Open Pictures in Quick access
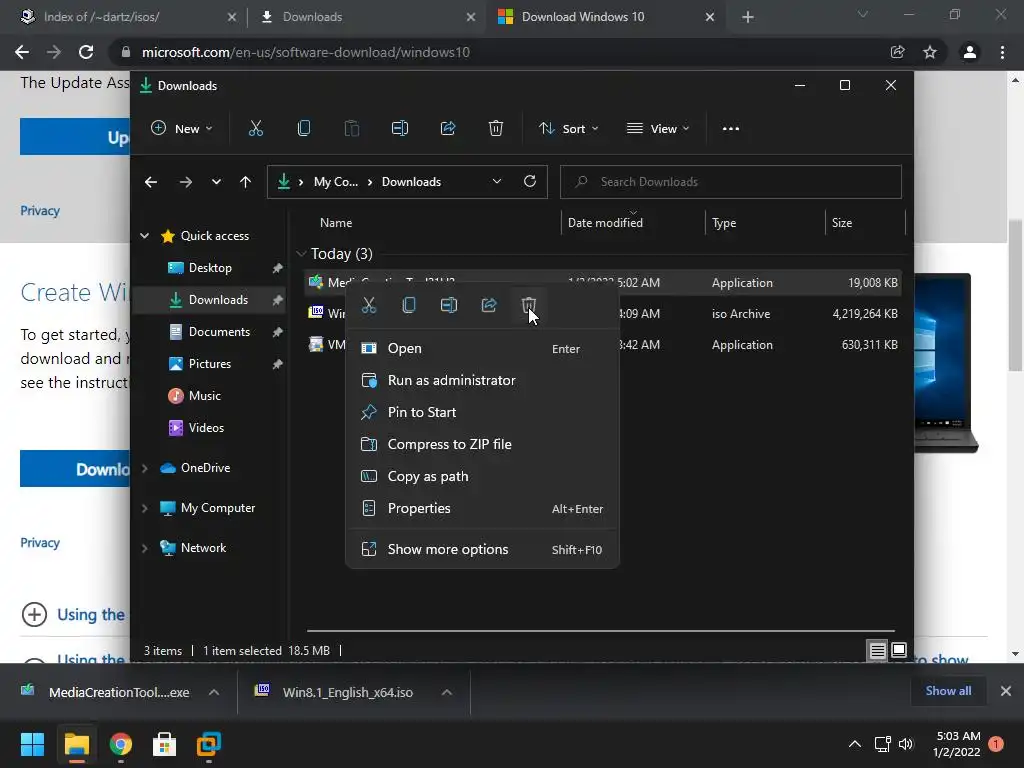 (209, 364)
